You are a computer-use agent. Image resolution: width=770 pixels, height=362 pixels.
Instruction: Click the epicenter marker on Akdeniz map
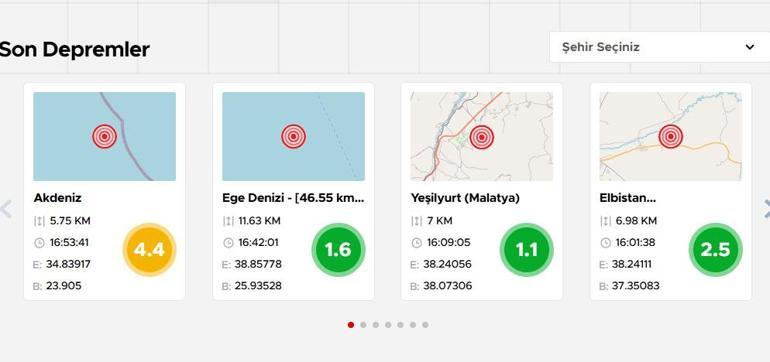point(105,137)
